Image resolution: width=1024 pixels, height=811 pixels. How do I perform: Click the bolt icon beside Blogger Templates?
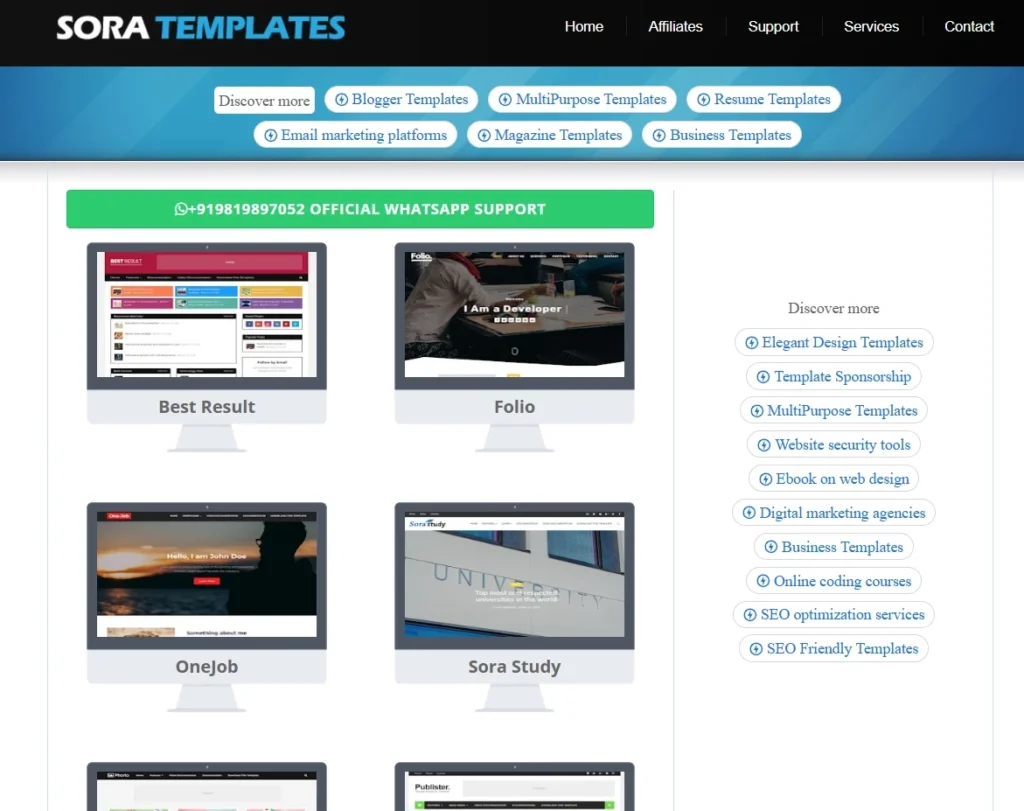point(342,99)
